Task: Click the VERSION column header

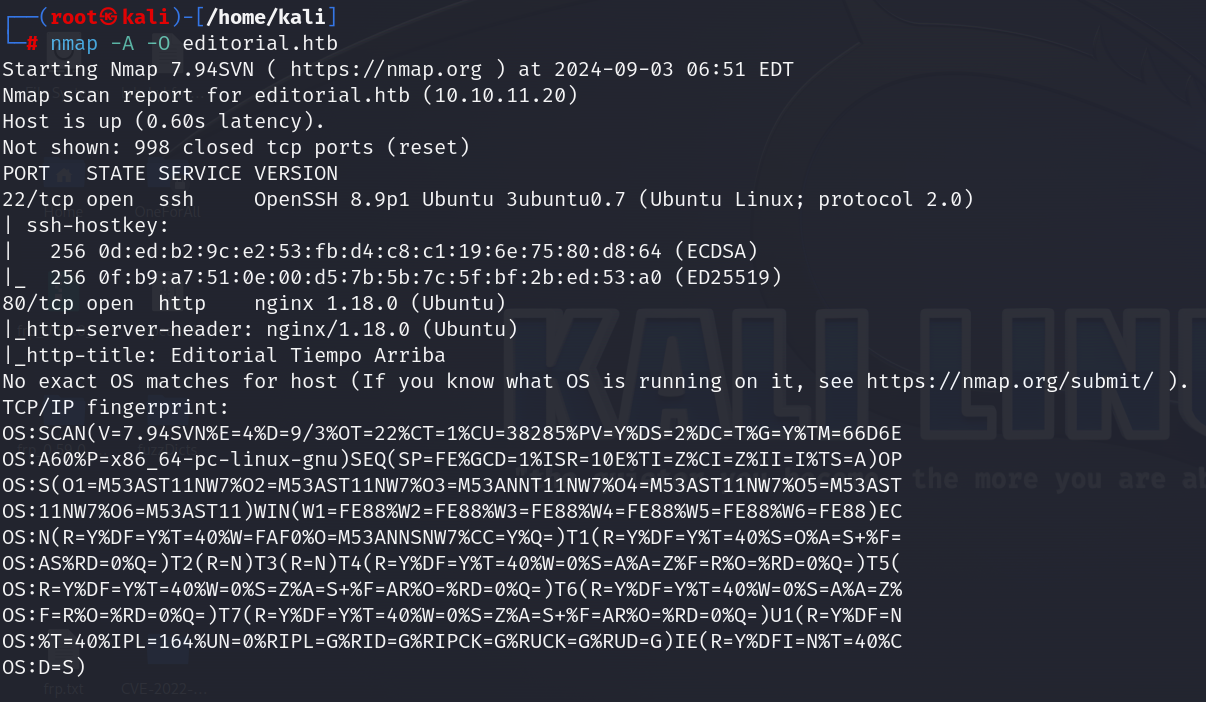Action: (296, 174)
